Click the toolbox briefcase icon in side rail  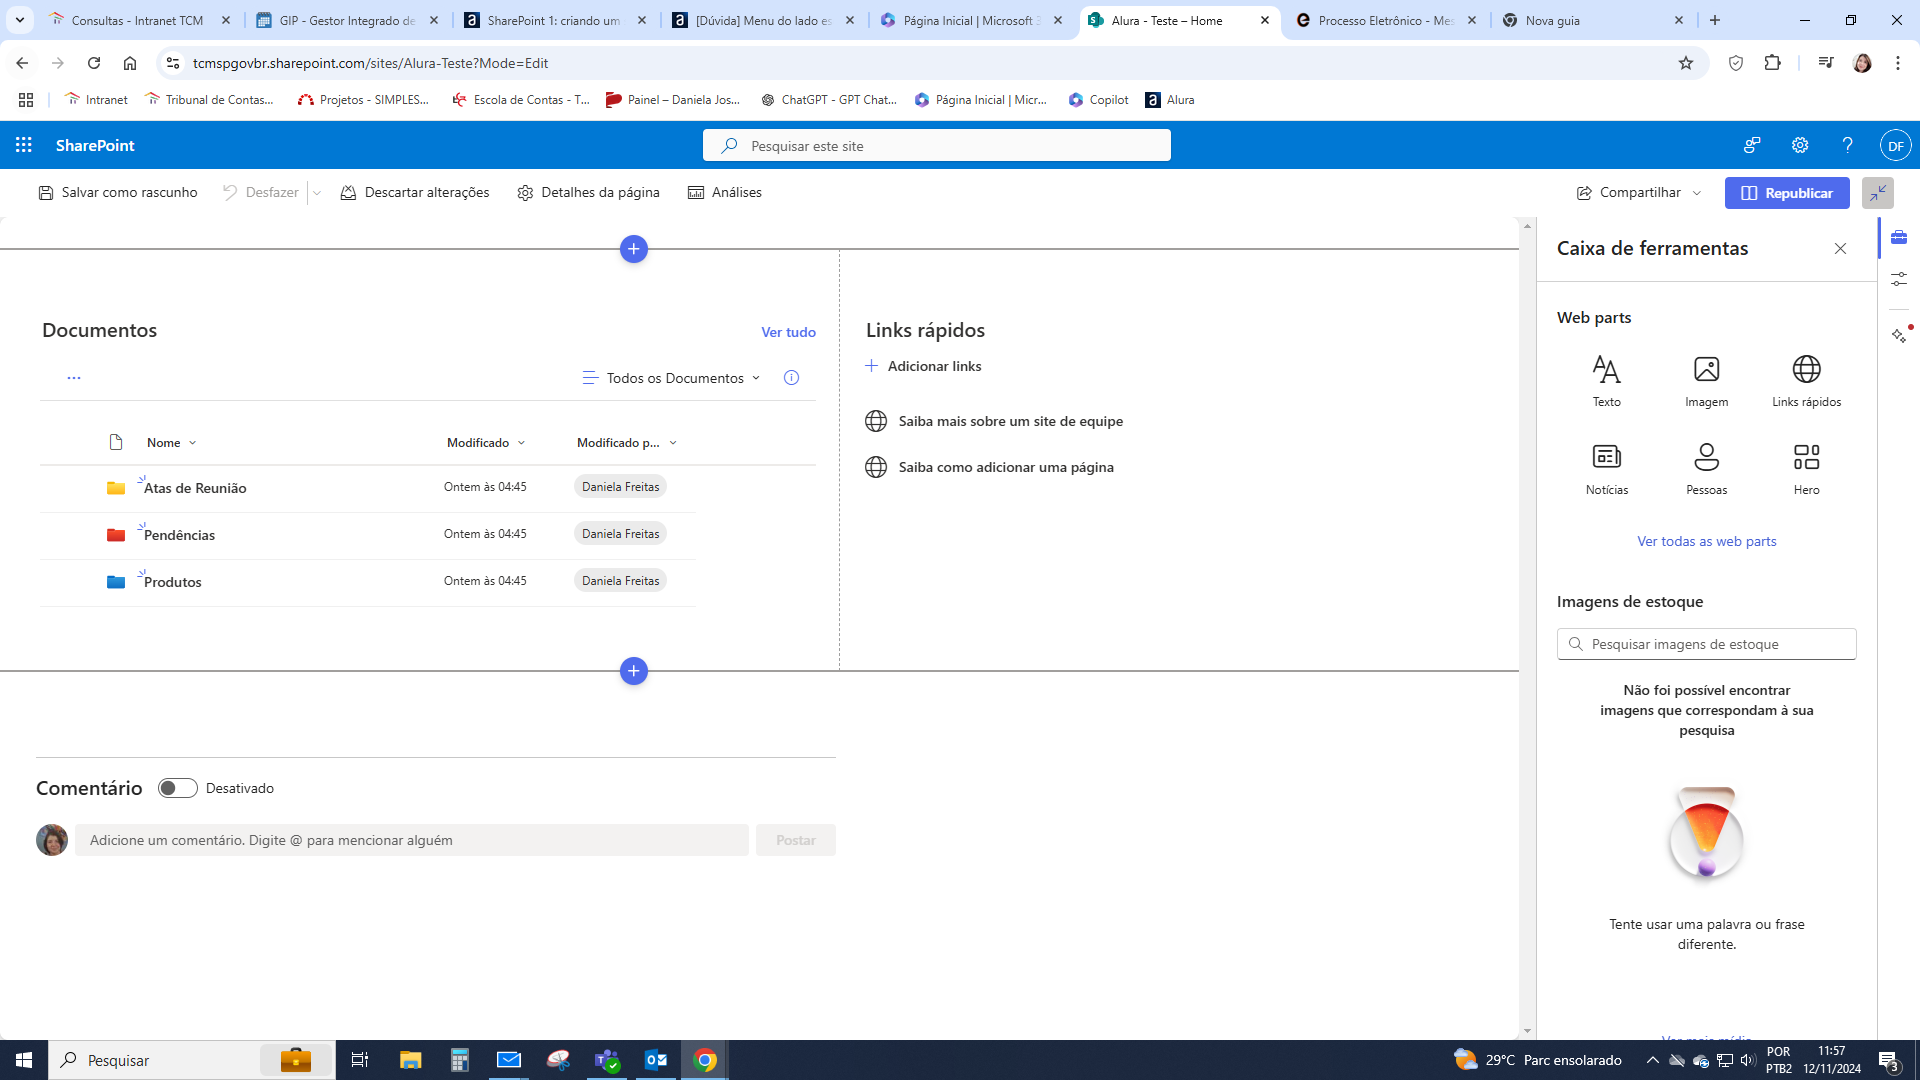click(1899, 237)
